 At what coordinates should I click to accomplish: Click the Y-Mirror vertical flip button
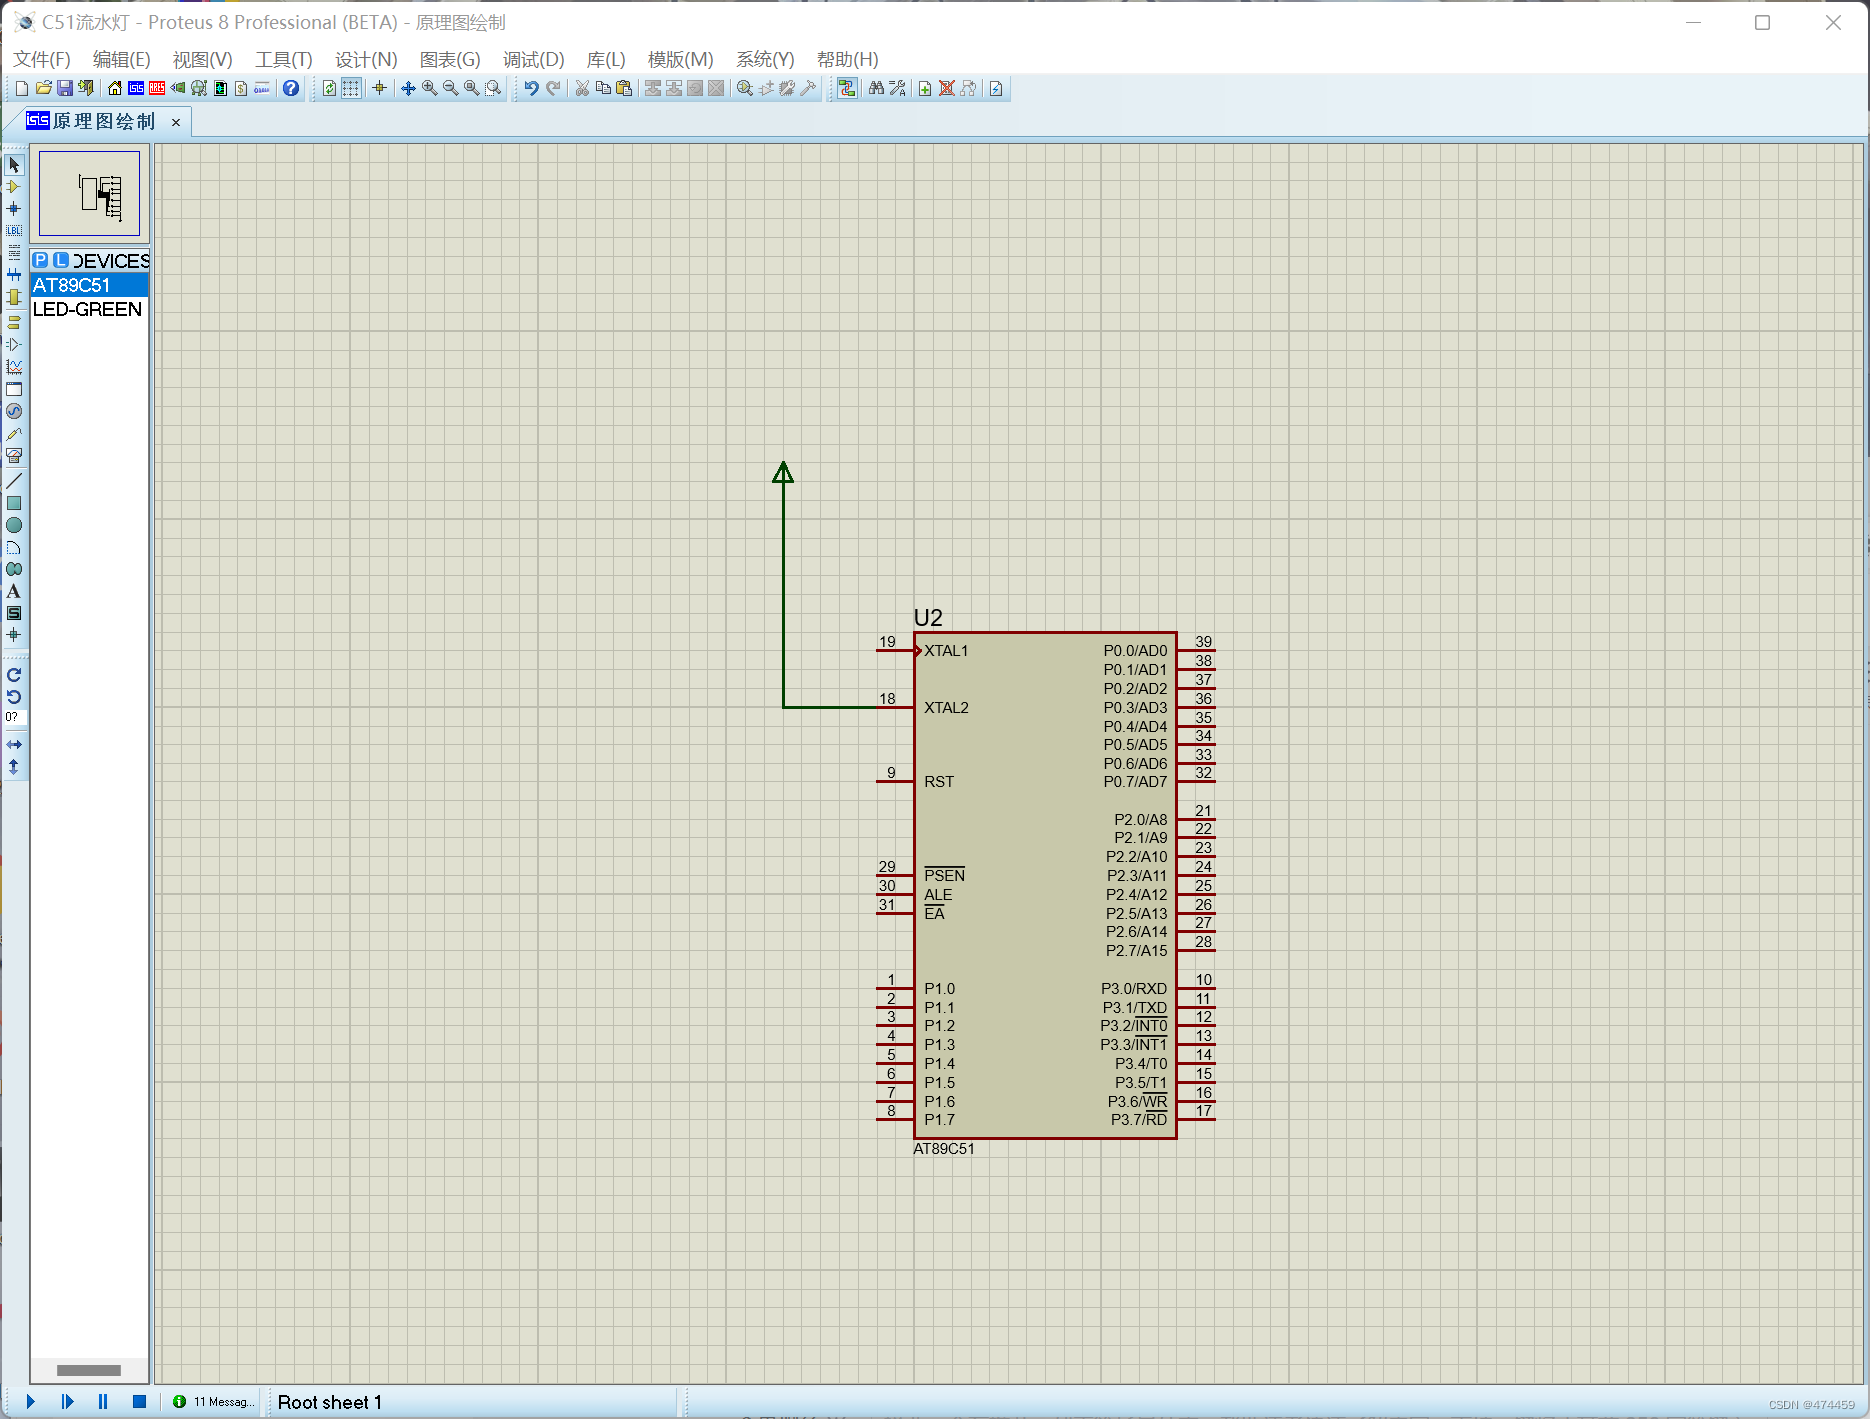14,767
